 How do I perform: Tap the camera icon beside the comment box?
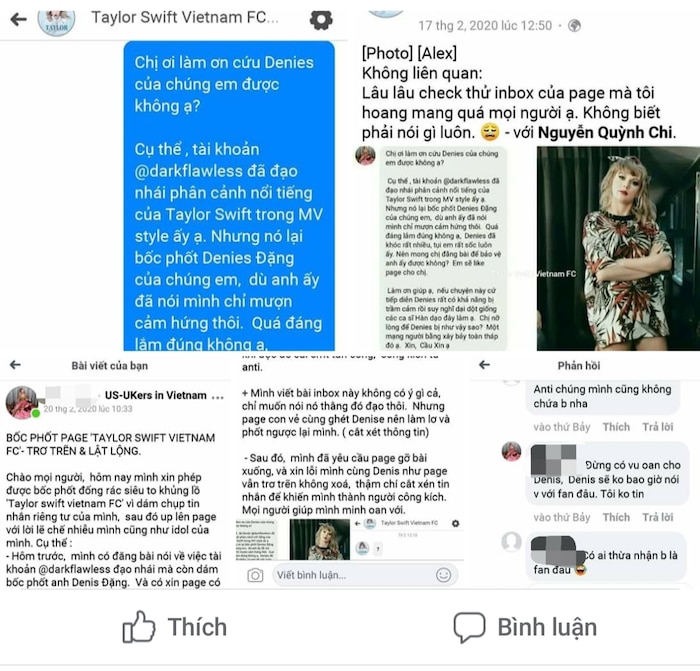[255, 575]
